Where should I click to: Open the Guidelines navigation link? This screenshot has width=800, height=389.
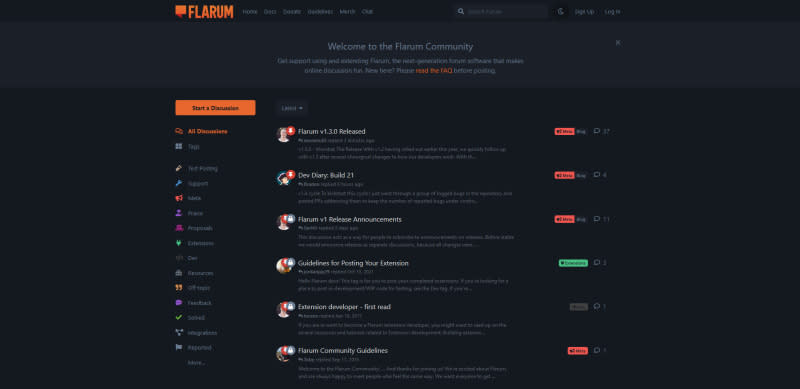point(320,11)
